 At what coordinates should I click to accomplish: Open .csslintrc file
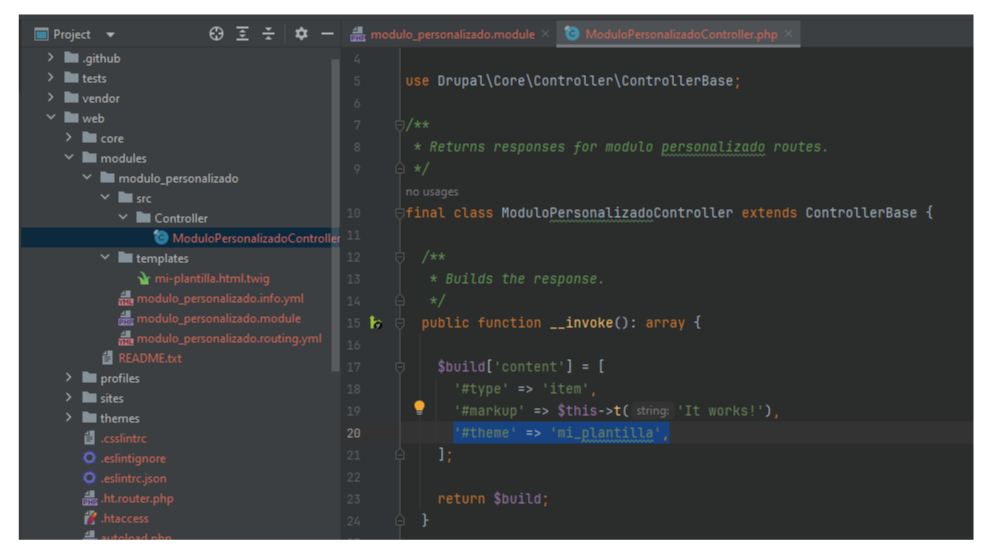123,438
